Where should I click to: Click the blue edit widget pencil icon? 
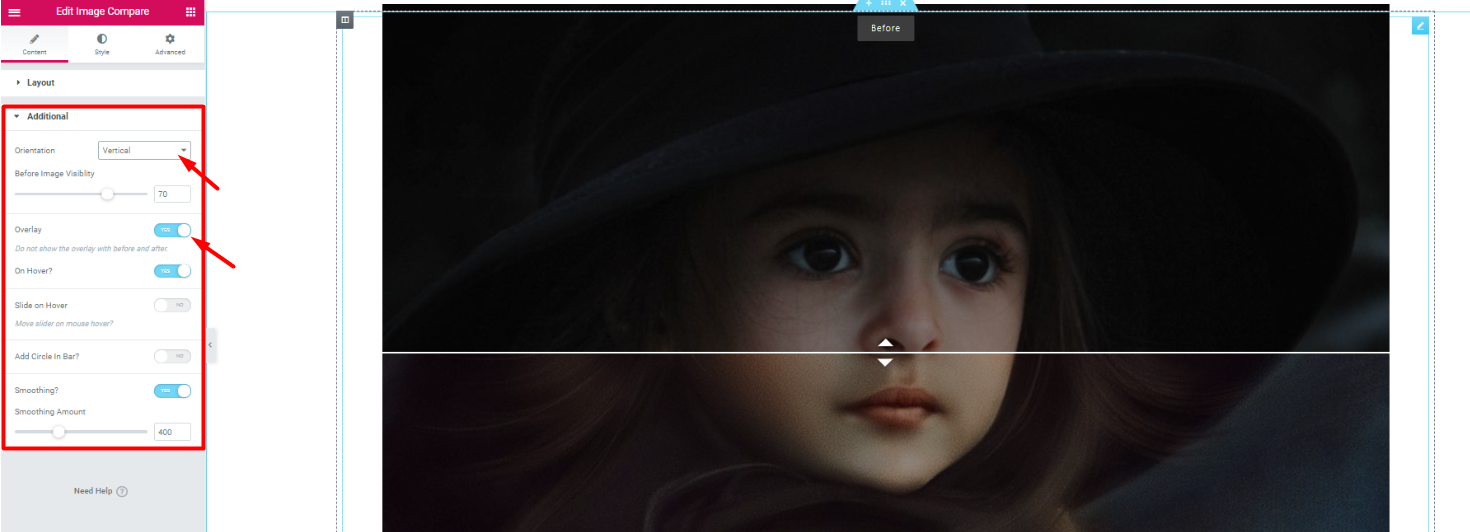tap(1420, 26)
